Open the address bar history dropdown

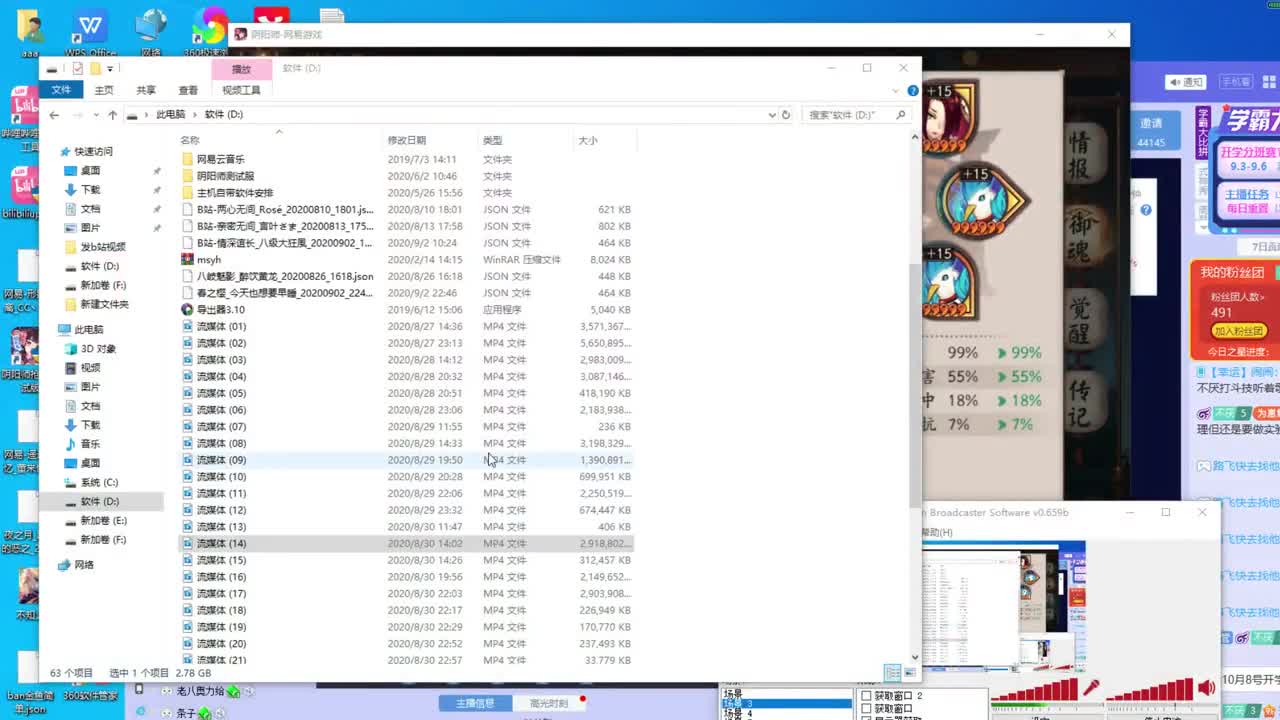pos(771,115)
